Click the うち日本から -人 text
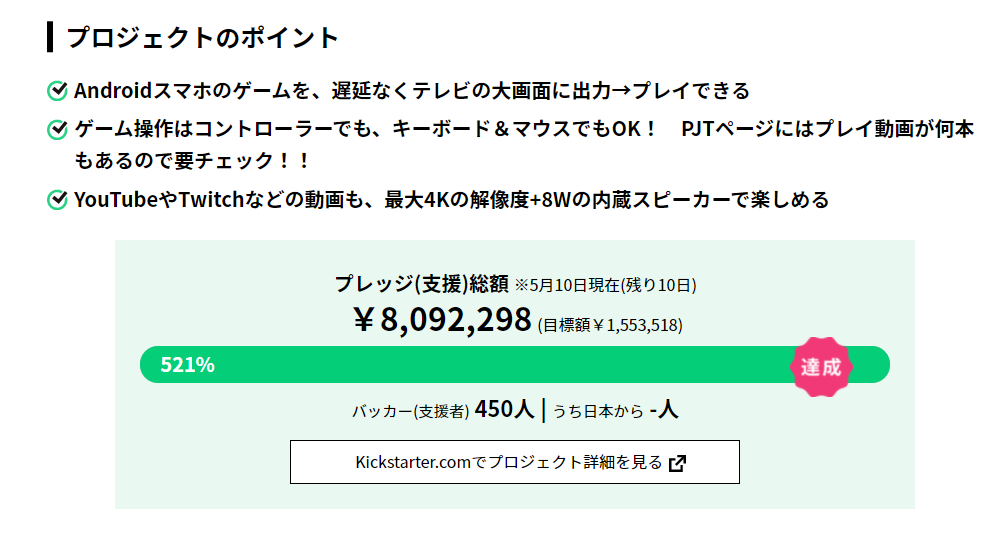 click(615, 410)
